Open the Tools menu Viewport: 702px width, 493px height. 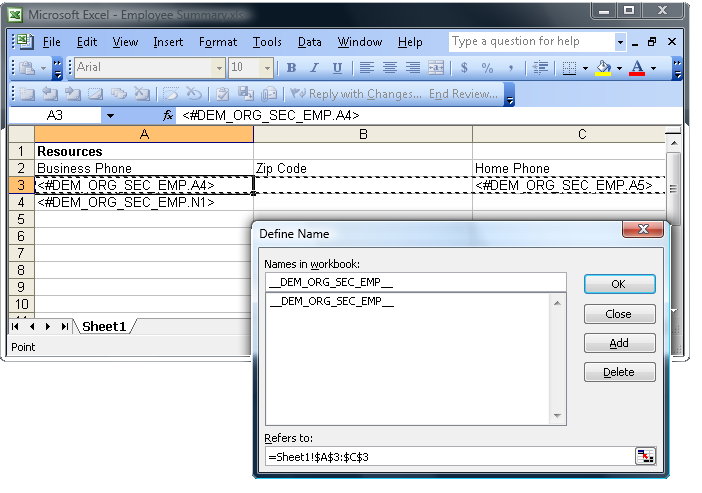pyautogui.click(x=267, y=42)
